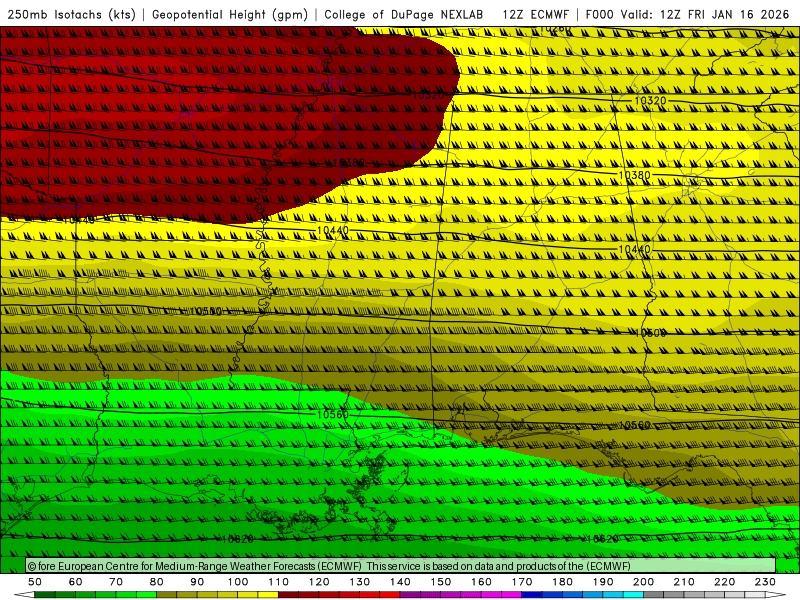Click legend value 200
Image resolution: width=800 pixels, height=600 pixels.
click(x=643, y=582)
